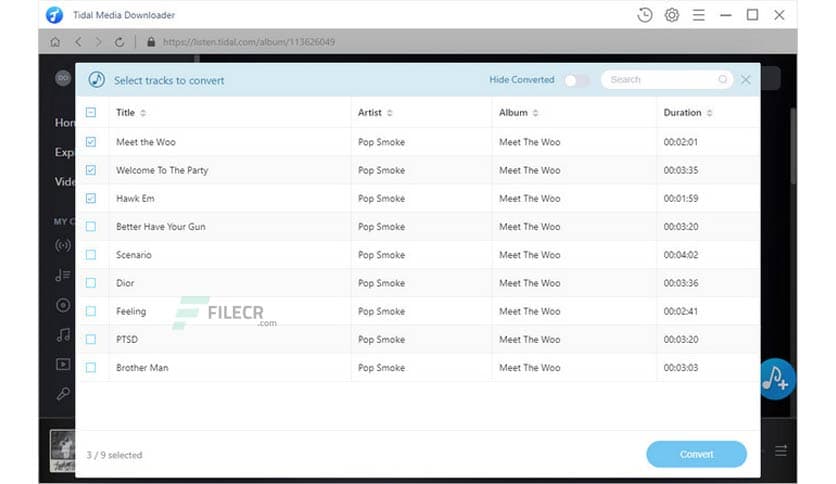The height and width of the screenshot is (484, 836).
Task: Click the listen.tidal.com URL address bar
Action: tap(249, 42)
